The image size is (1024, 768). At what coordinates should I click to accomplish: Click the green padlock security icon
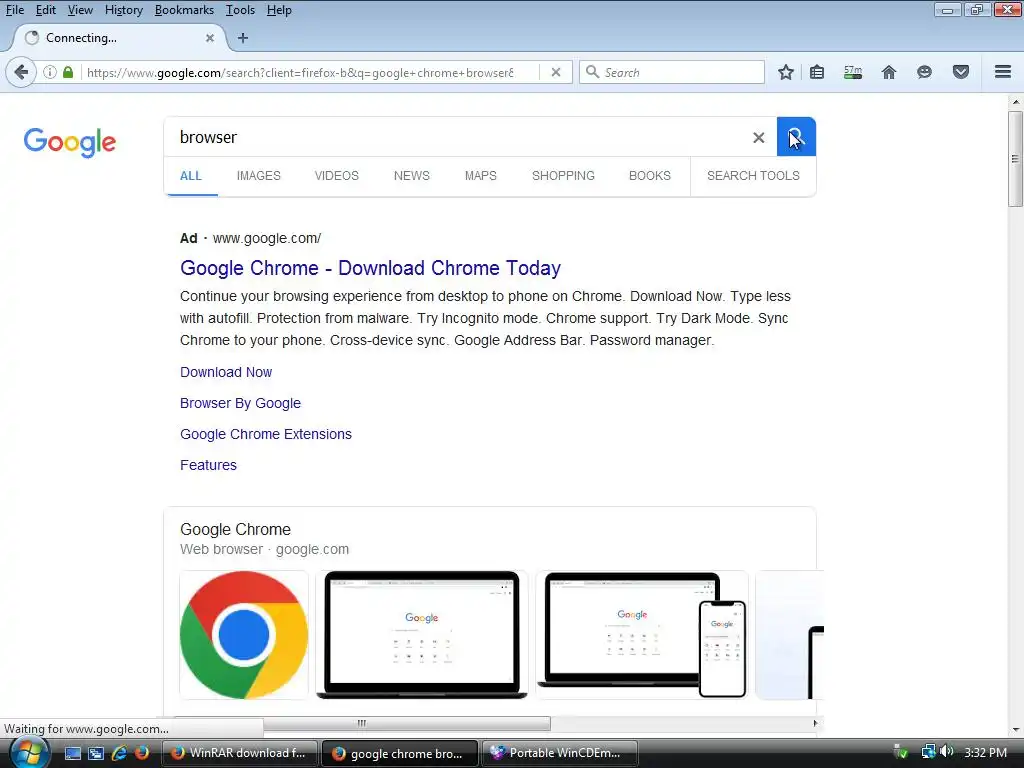(68, 72)
